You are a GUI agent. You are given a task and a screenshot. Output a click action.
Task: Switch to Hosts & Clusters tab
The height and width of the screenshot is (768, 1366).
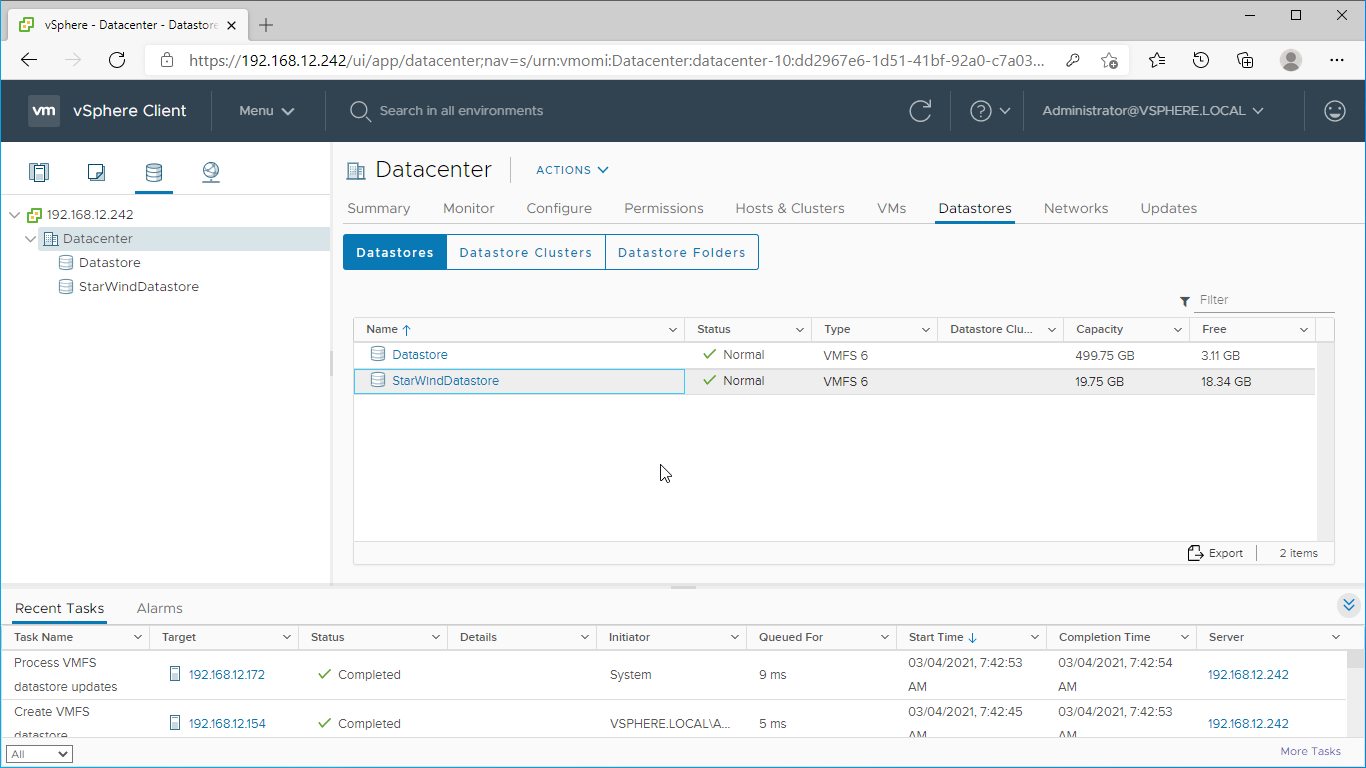pos(790,208)
